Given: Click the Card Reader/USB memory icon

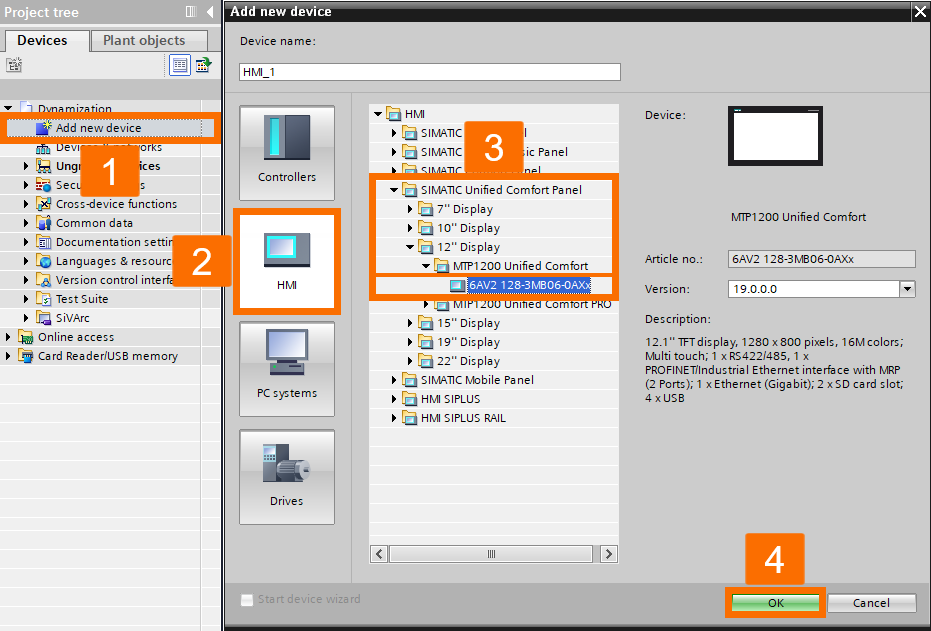Looking at the screenshot, I should 26,356.
